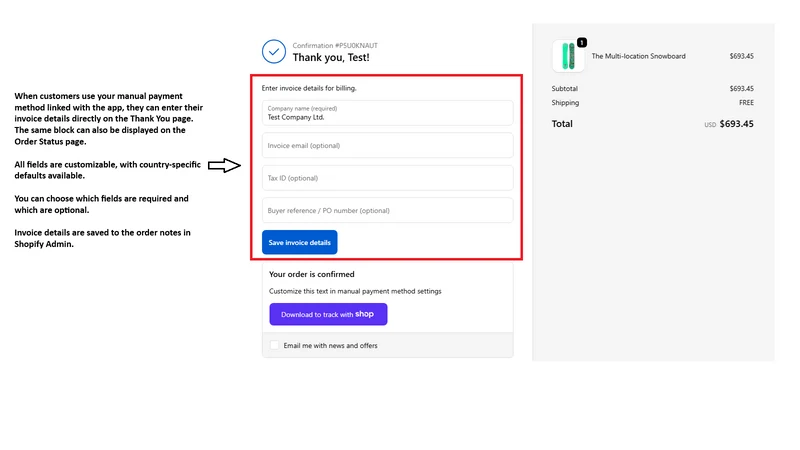Image resolution: width=800 pixels, height=450 pixels.
Task: Click 'The Multi-location Snowboard' product name
Action: point(638,56)
